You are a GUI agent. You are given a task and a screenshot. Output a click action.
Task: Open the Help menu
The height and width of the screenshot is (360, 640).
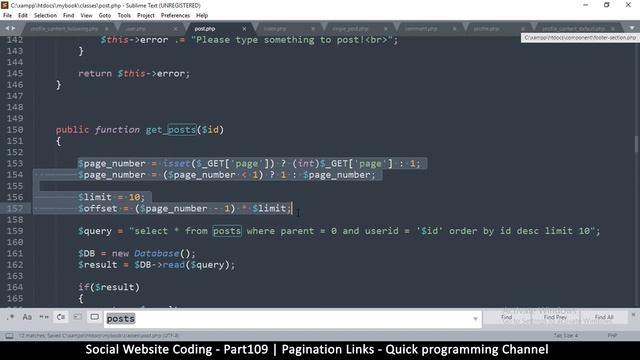(x=202, y=16)
